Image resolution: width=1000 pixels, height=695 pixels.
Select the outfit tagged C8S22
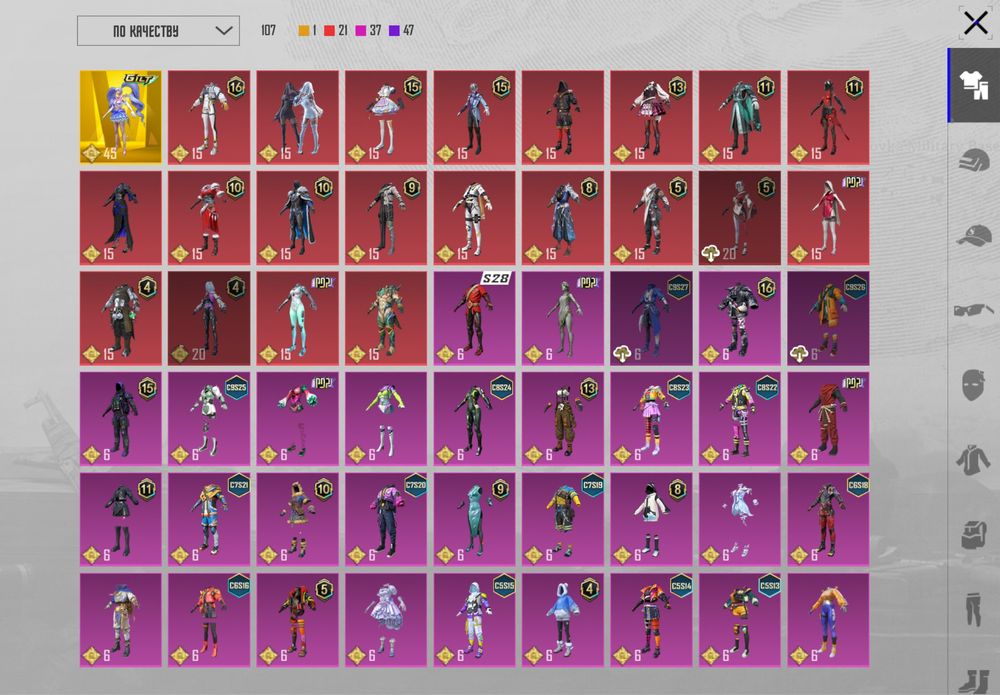coord(740,419)
